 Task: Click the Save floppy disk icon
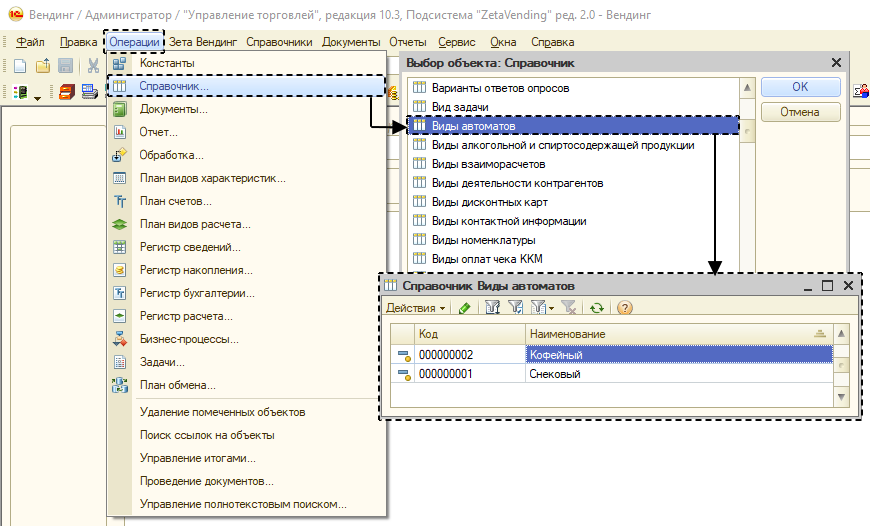(x=65, y=65)
